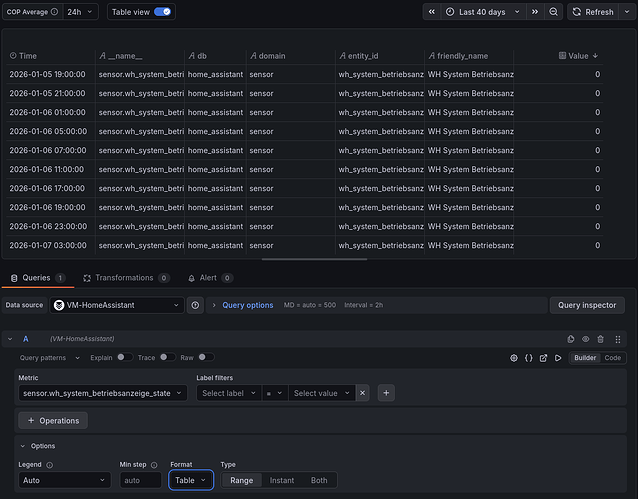Switch to the Alert tab
This screenshot has height=499, width=638.
click(x=210, y=278)
